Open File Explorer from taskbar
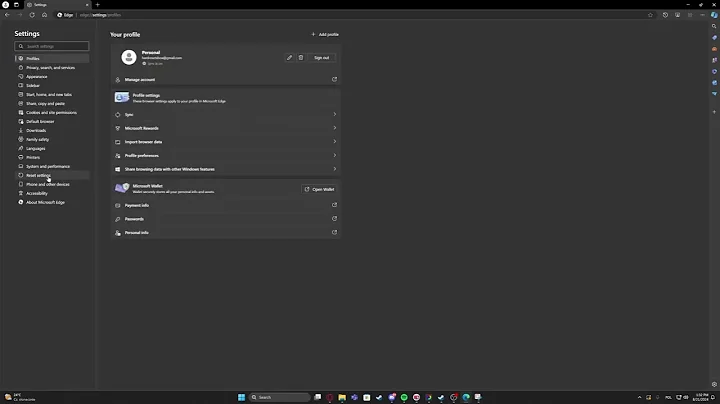The image size is (720, 404). (342, 397)
